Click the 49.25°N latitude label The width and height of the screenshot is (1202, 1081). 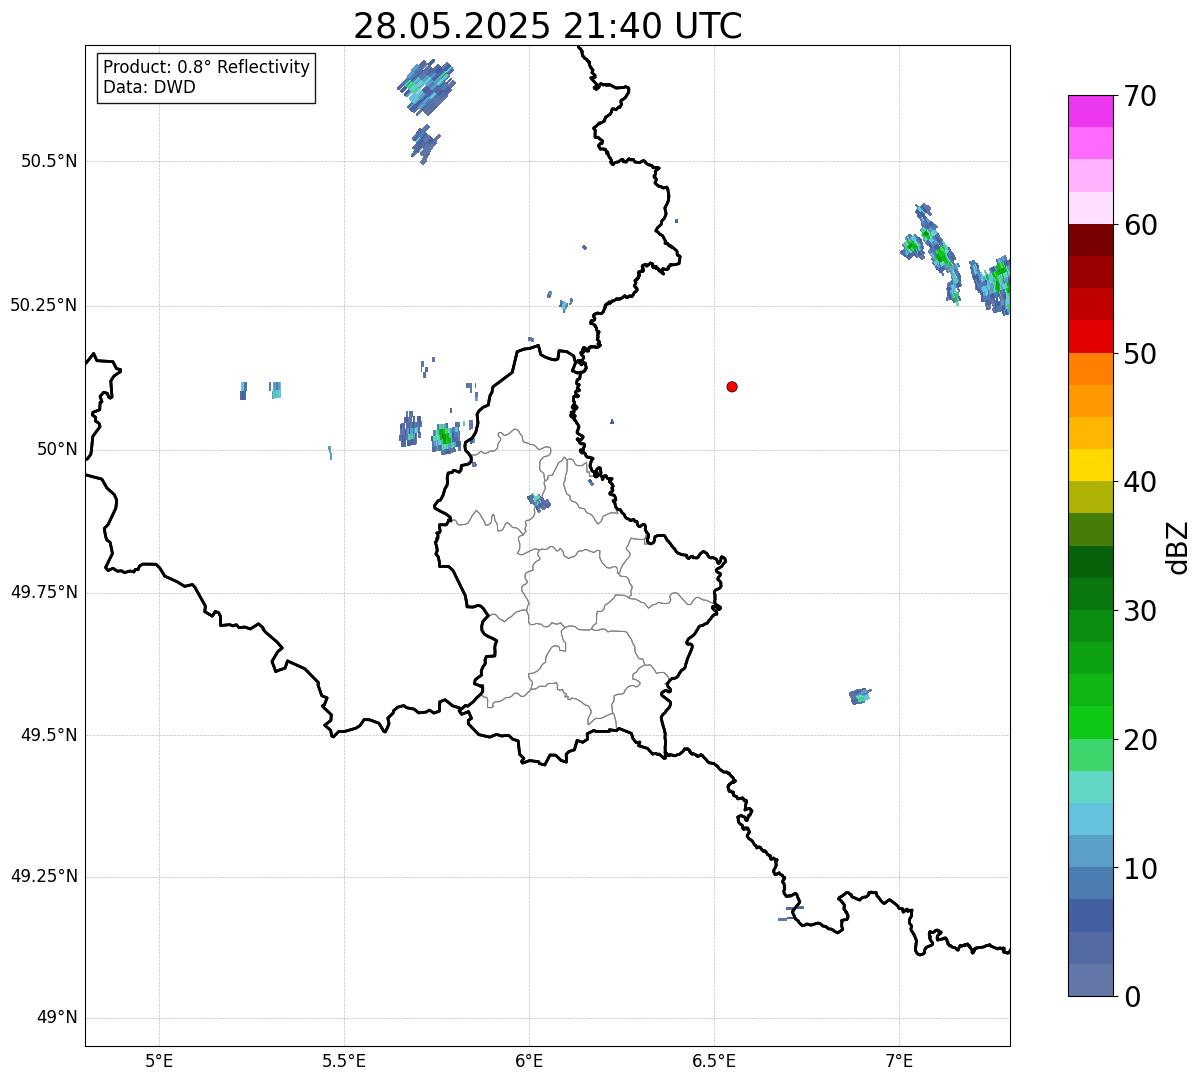[x=44, y=876]
